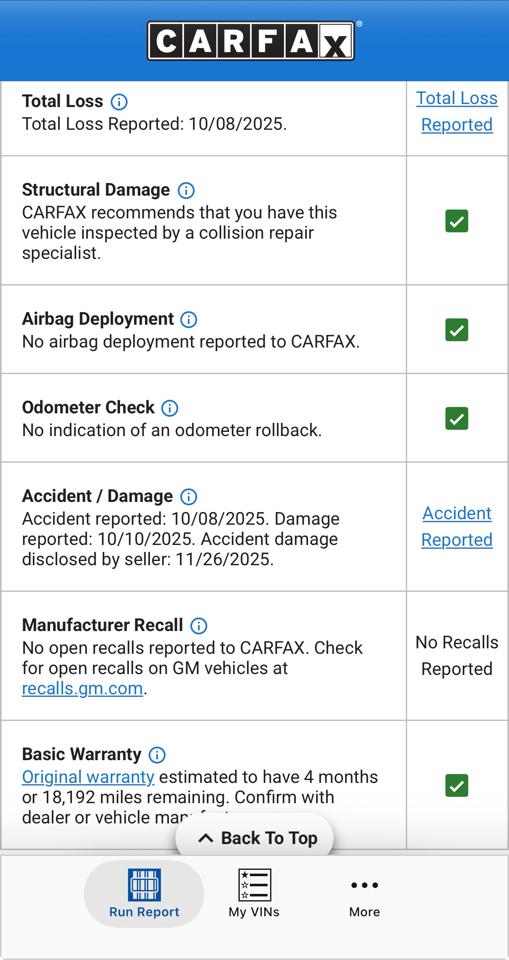Tap the Accident / Damage info icon
509x960 pixels.
point(188,497)
